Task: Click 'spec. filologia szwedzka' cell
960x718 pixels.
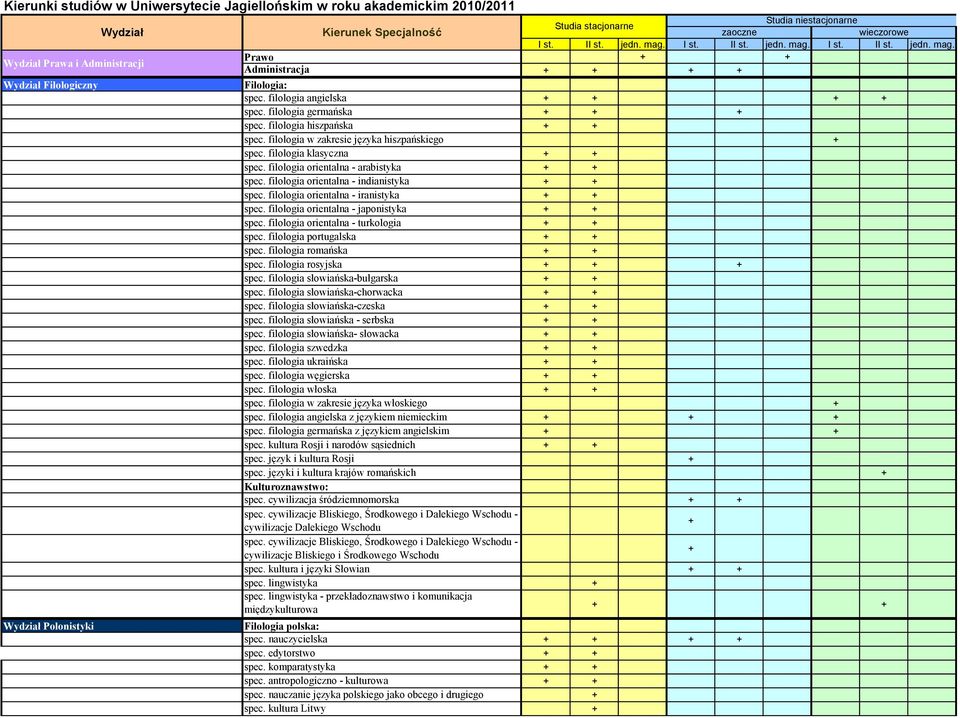Action: (x=381, y=348)
